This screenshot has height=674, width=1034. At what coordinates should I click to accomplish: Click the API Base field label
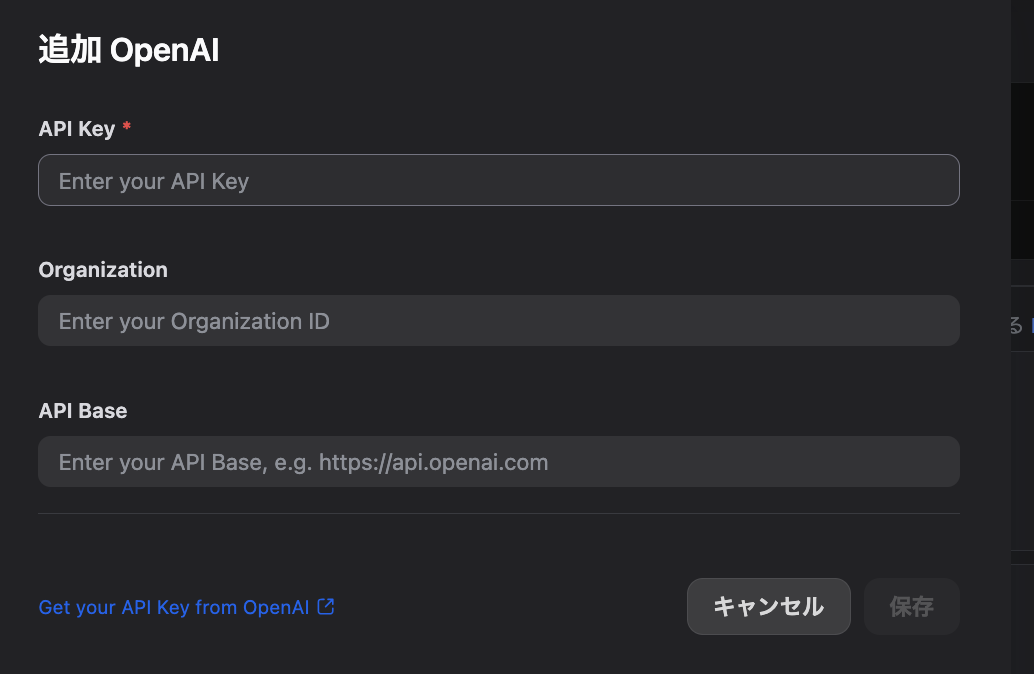coord(83,410)
